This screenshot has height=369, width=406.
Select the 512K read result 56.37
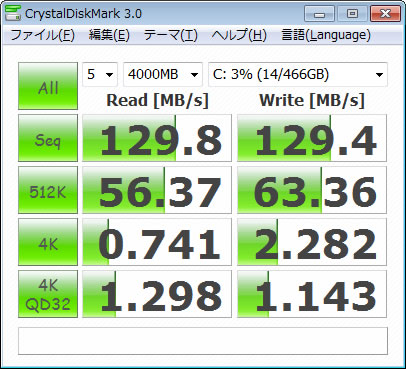click(157, 190)
